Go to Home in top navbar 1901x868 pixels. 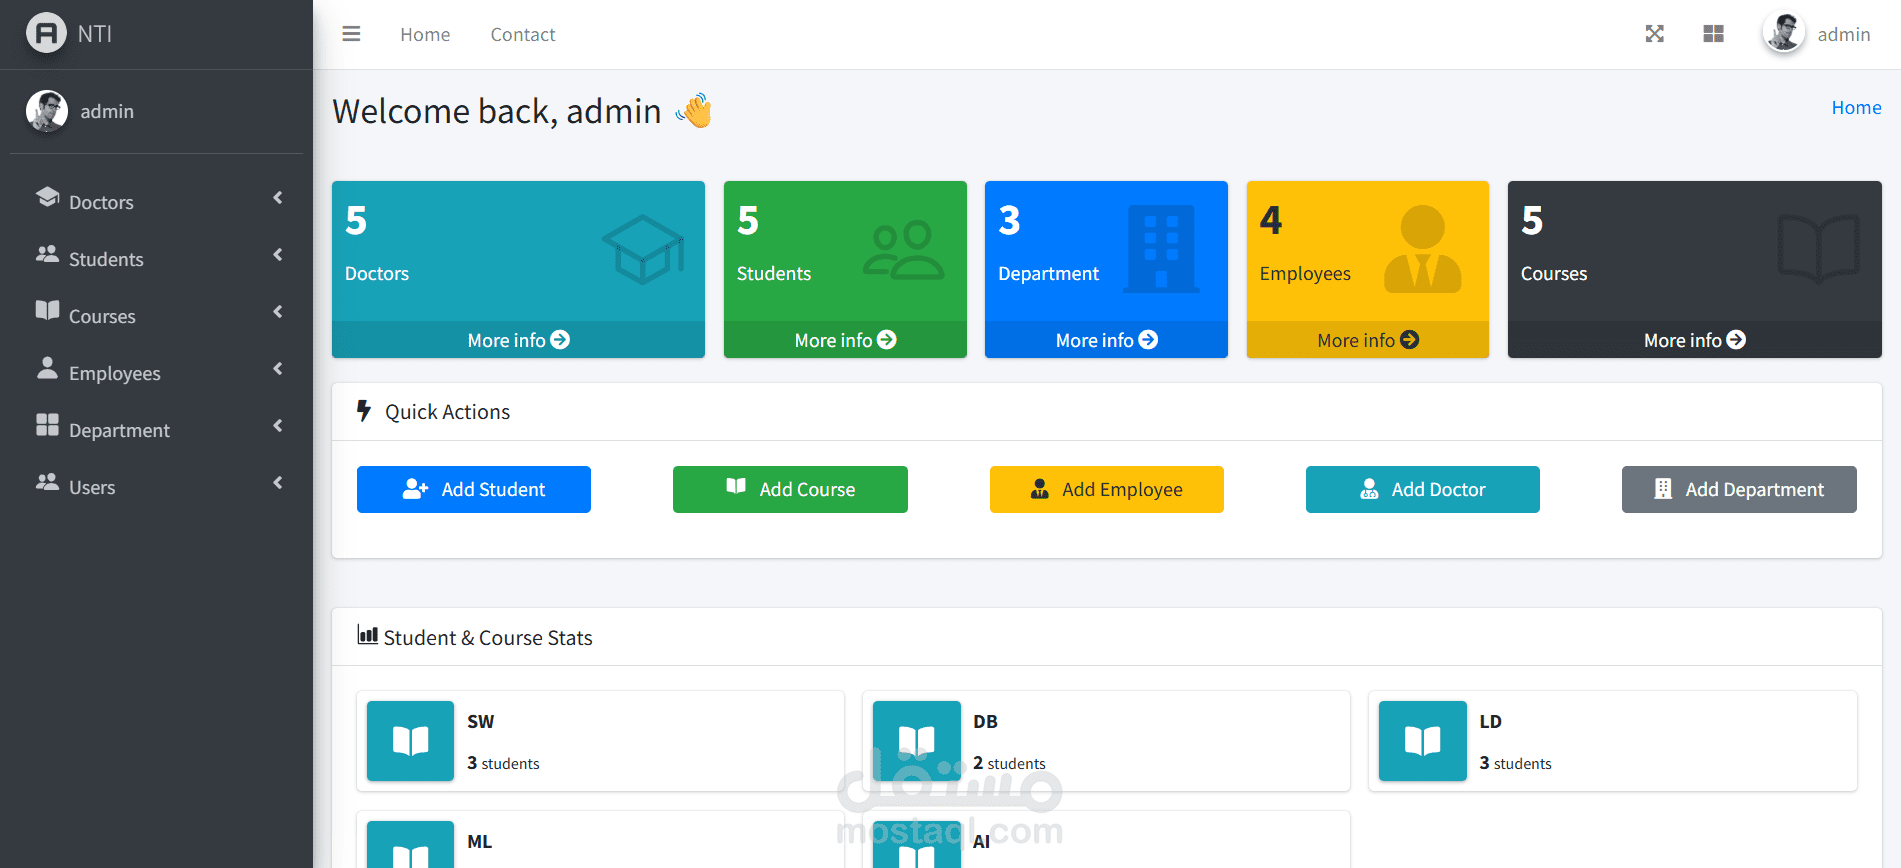coord(425,34)
